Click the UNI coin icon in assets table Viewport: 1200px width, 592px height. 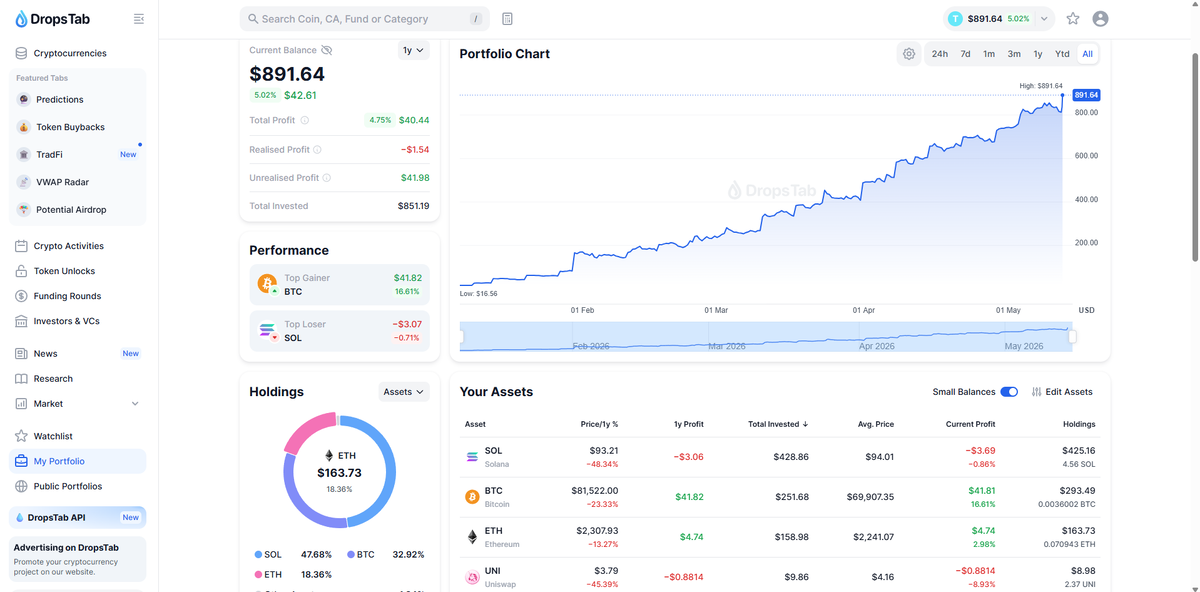[472, 577]
